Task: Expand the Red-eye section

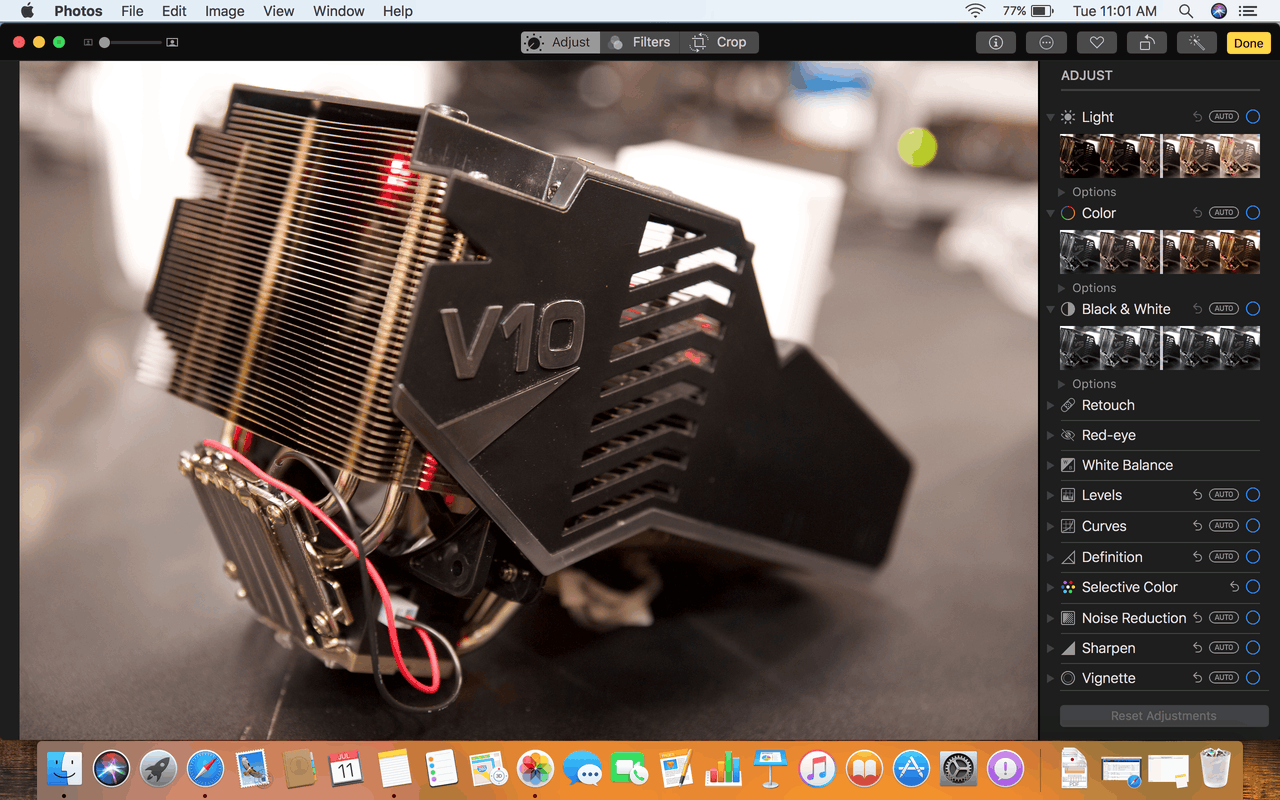Action: point(1050,435)
